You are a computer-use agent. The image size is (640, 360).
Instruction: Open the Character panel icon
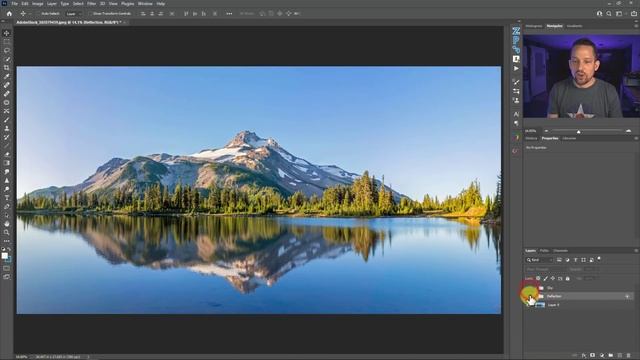pos(516,114)
